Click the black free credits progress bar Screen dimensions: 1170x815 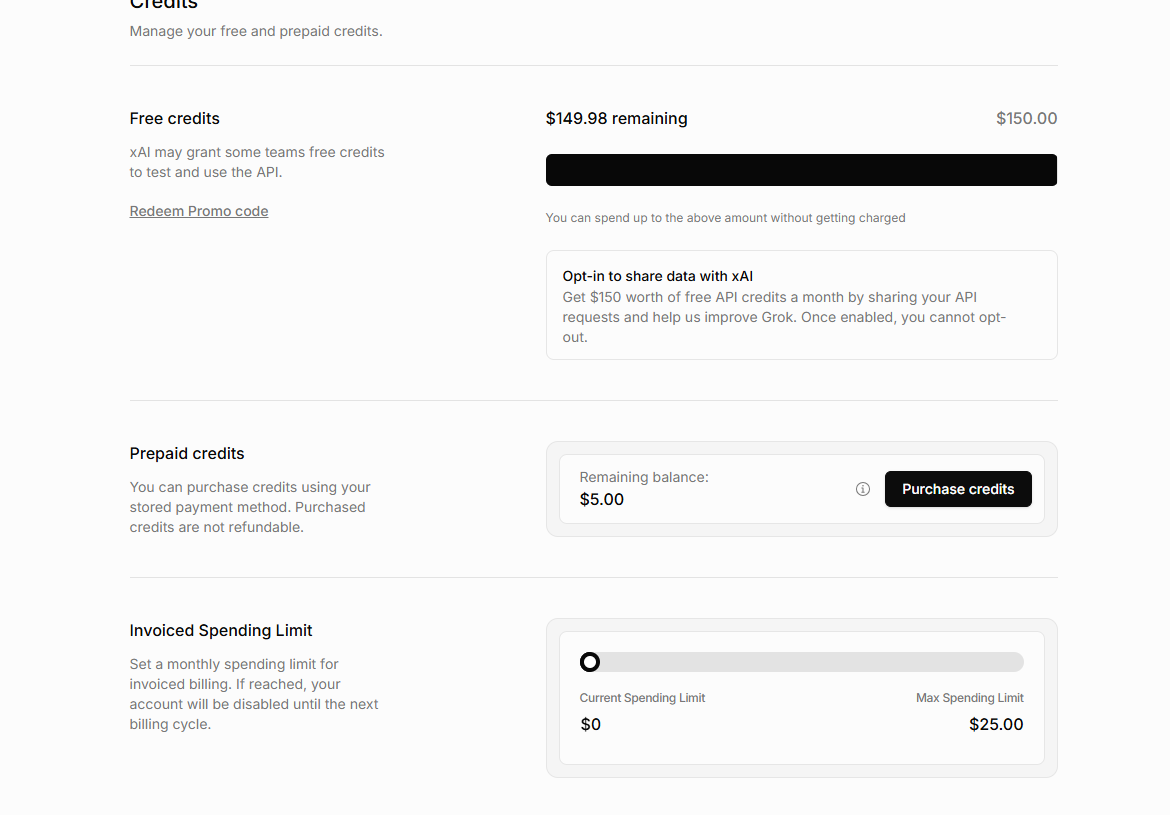(801, 170)
